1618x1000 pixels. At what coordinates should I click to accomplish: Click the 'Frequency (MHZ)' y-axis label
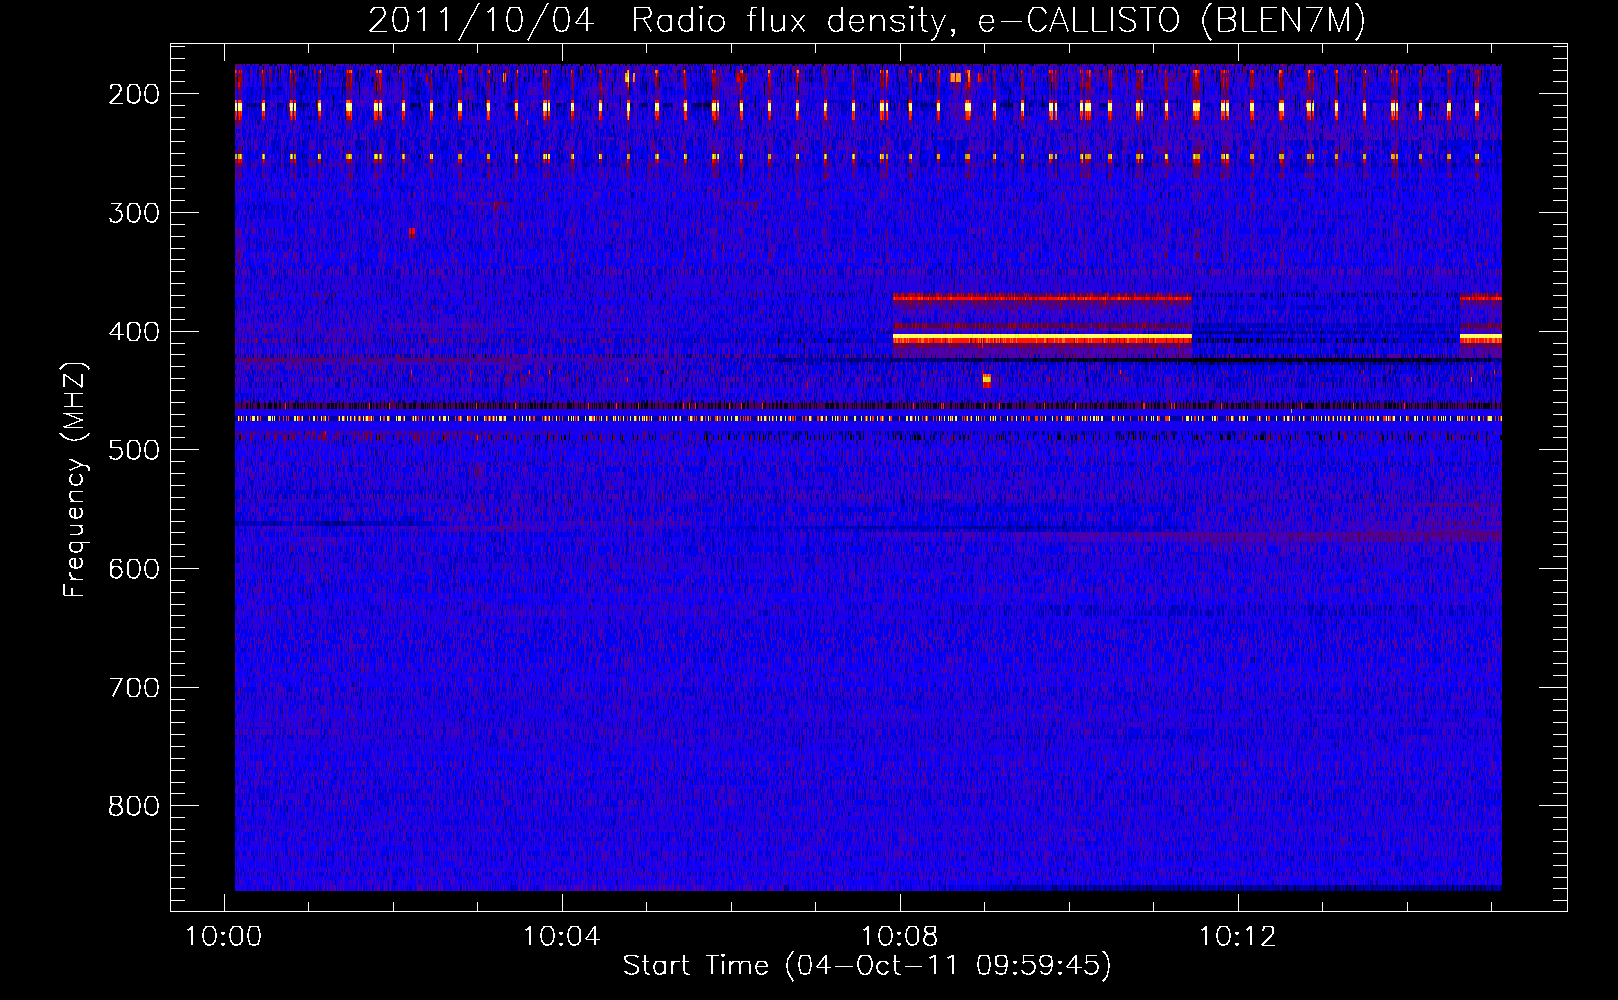tap(75, 479)
